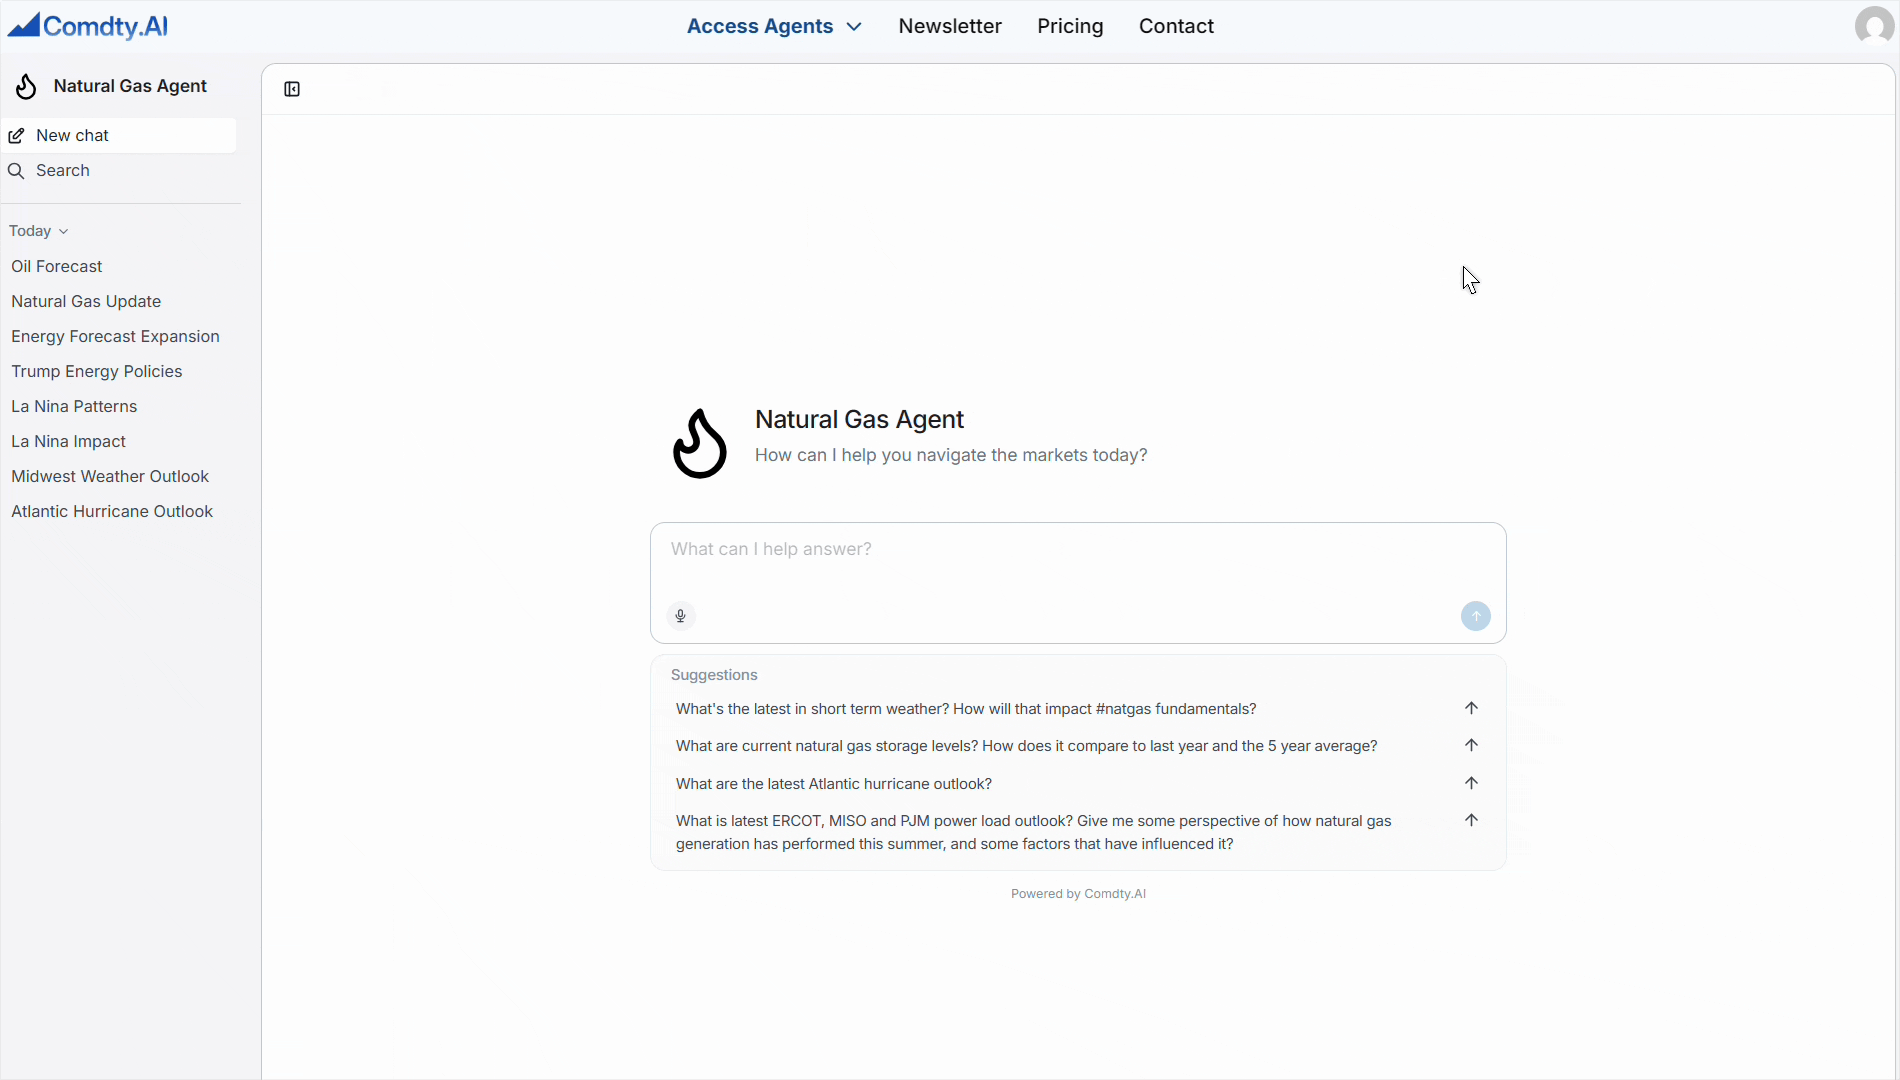
Task: Open the Natural Gas Update chat
Action: pos(86,302)
